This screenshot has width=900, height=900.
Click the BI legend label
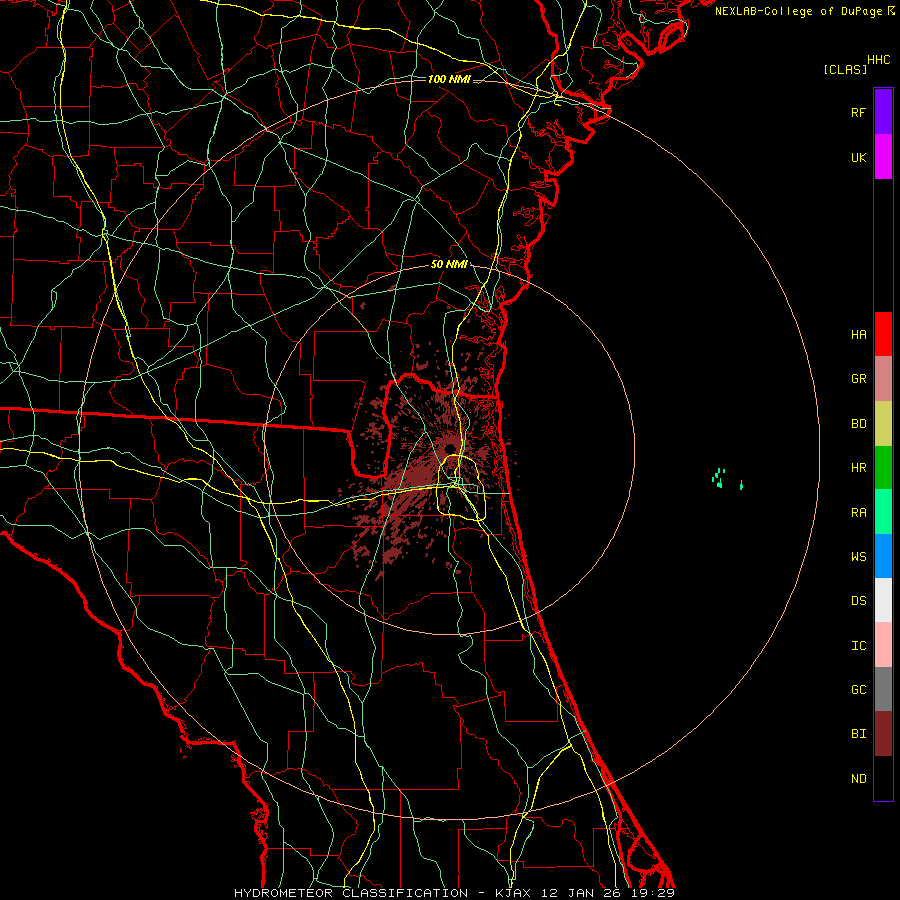click(858, 734)
